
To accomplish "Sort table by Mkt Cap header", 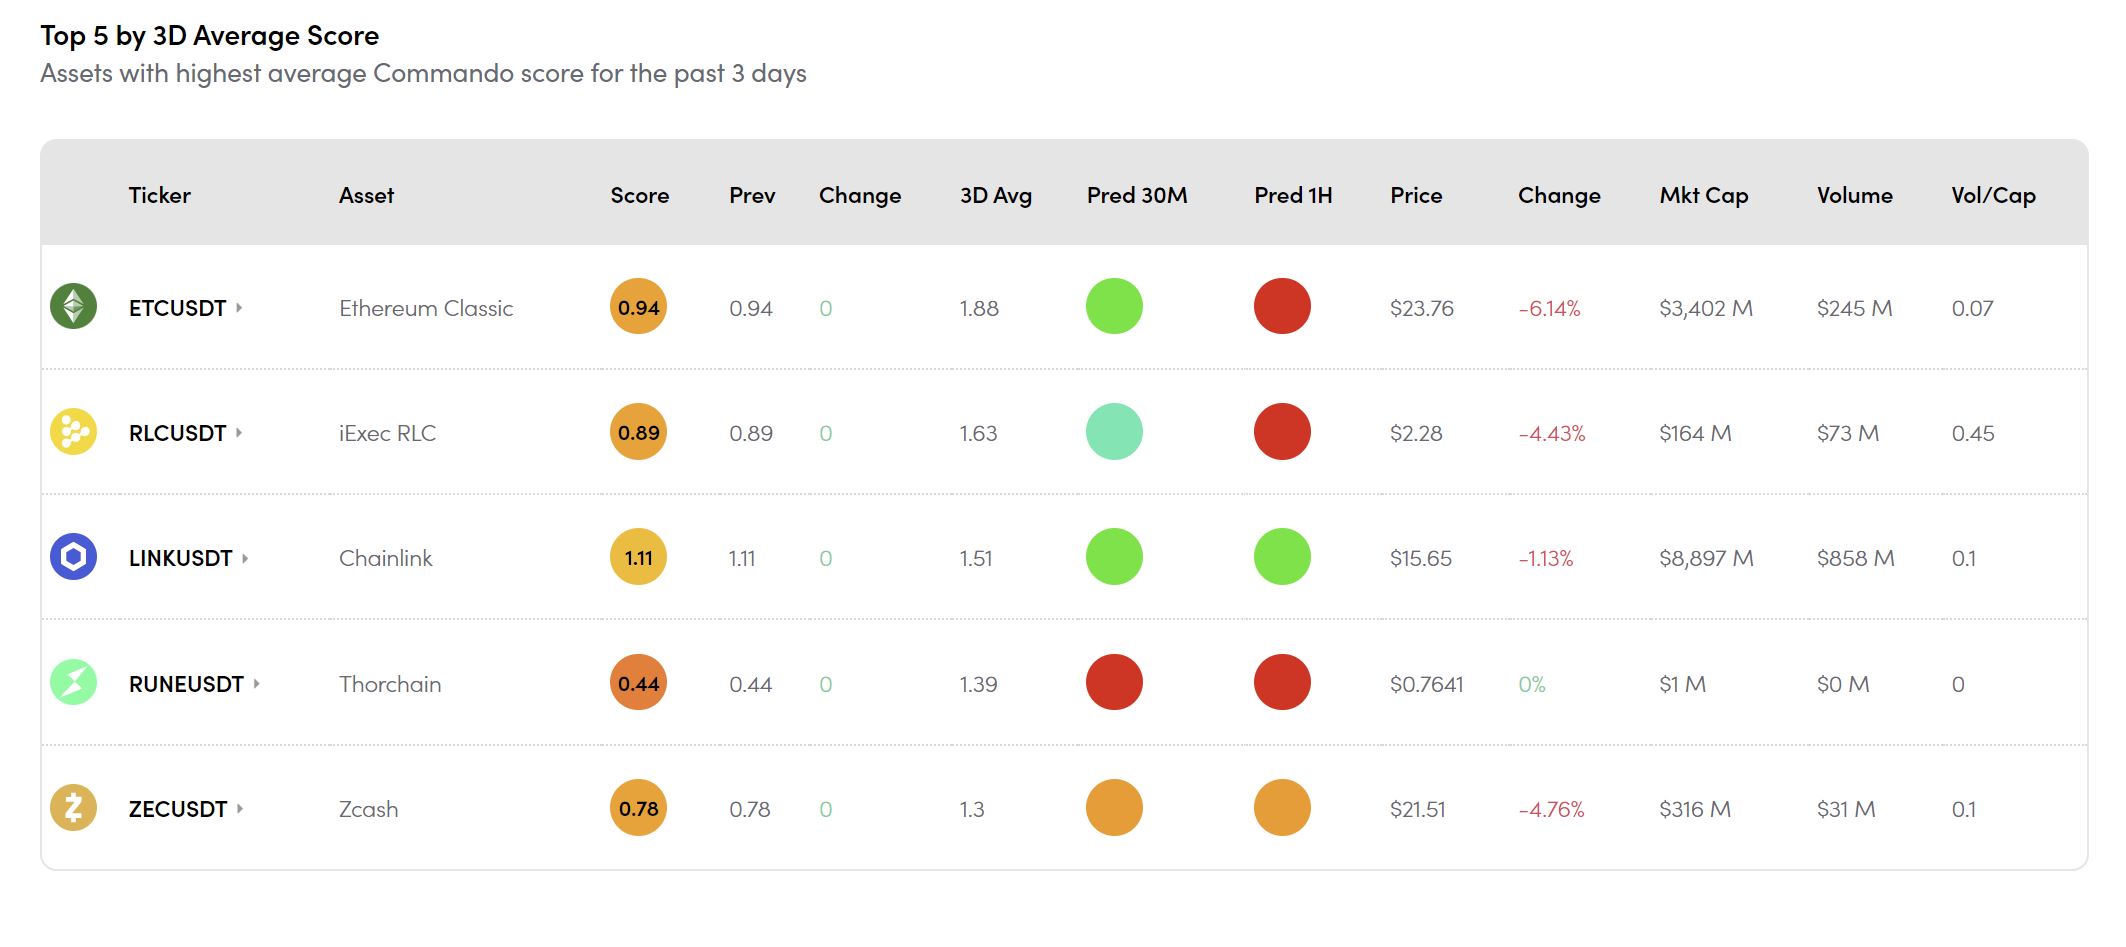I will (1703, 195).
